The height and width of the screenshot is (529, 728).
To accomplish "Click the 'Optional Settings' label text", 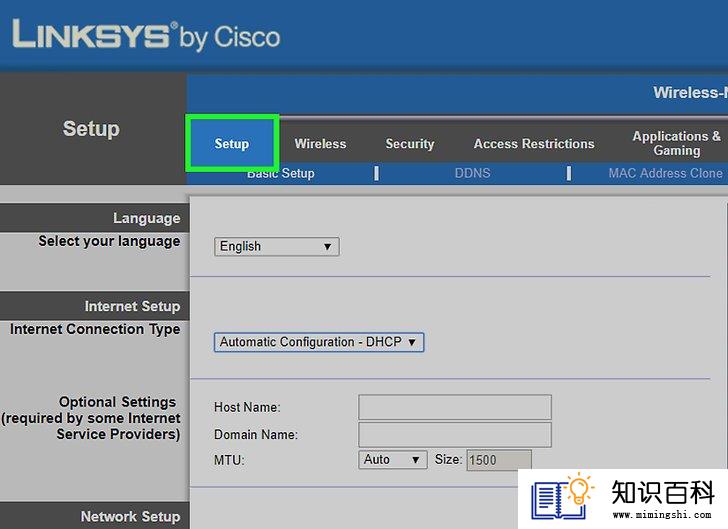I will (117, 402).
